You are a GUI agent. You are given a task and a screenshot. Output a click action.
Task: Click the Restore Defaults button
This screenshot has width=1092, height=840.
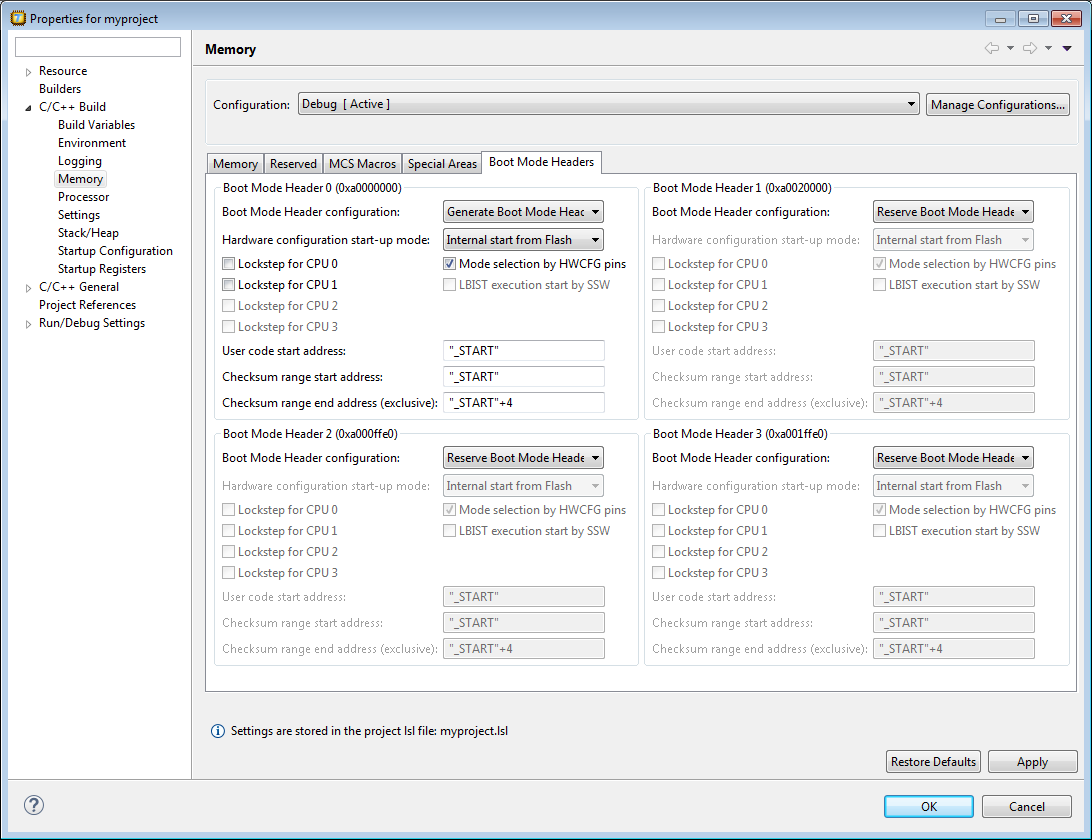[x=933, y=761]
